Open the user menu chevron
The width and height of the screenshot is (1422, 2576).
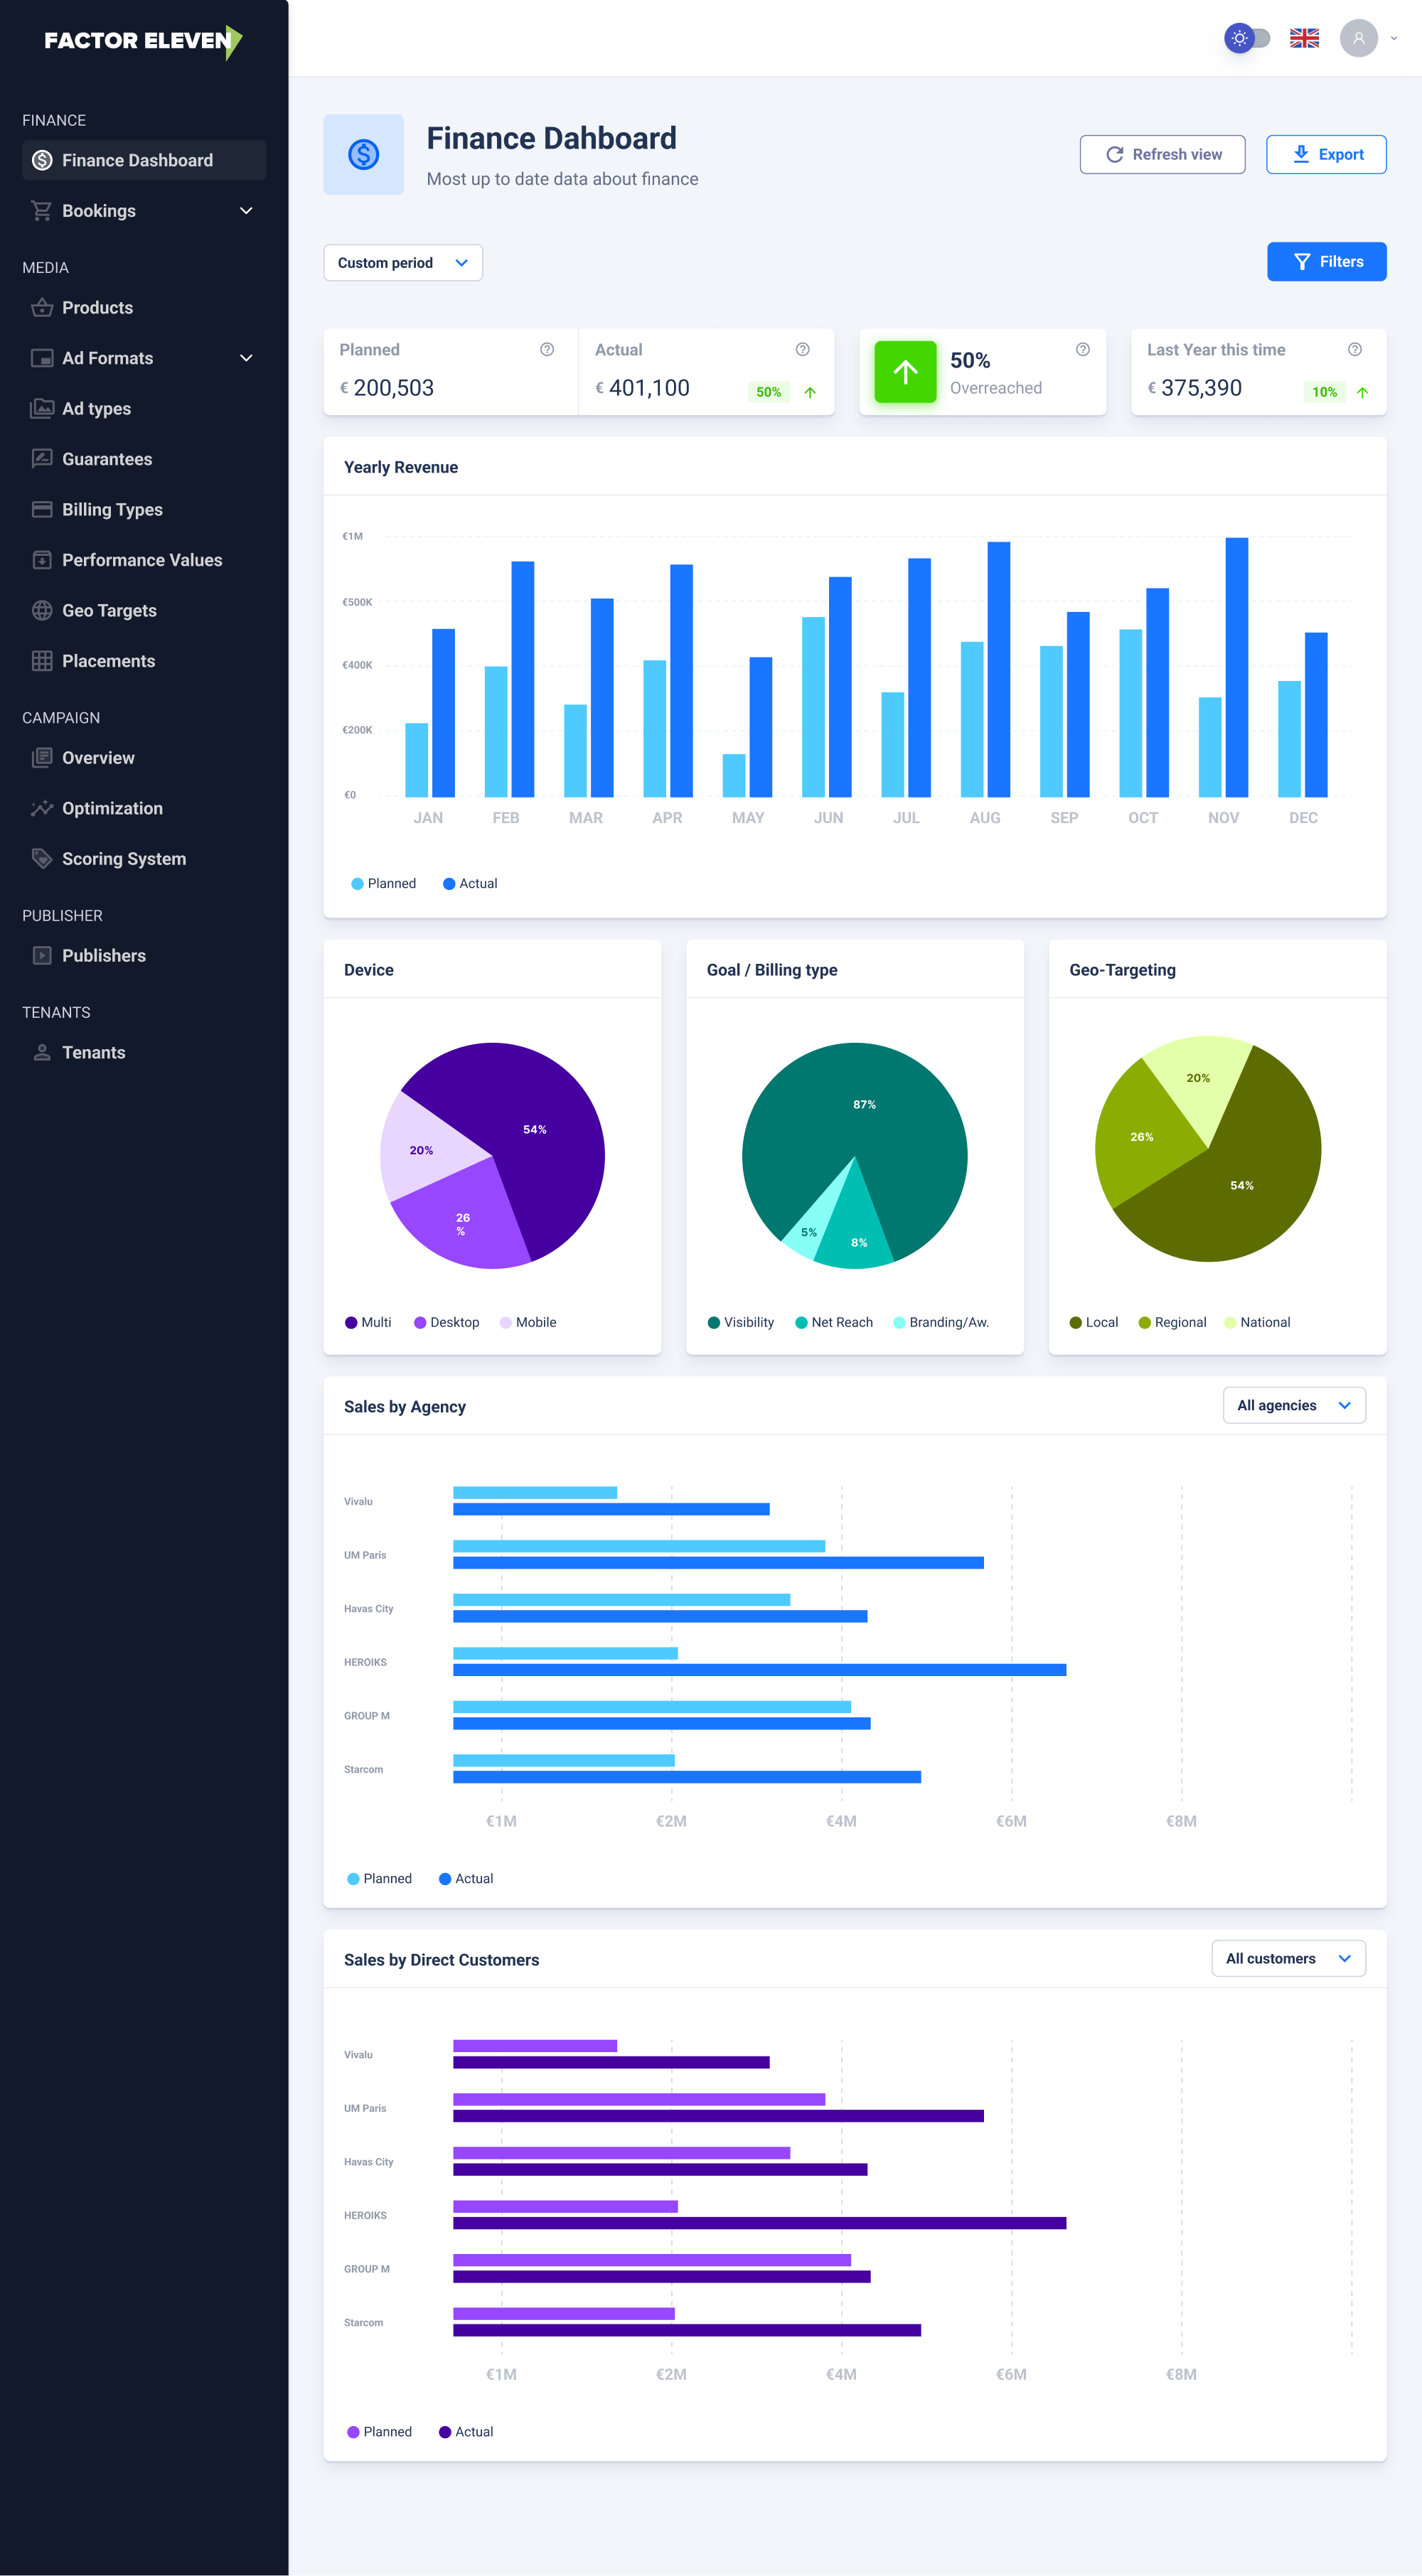[1393, 39]
